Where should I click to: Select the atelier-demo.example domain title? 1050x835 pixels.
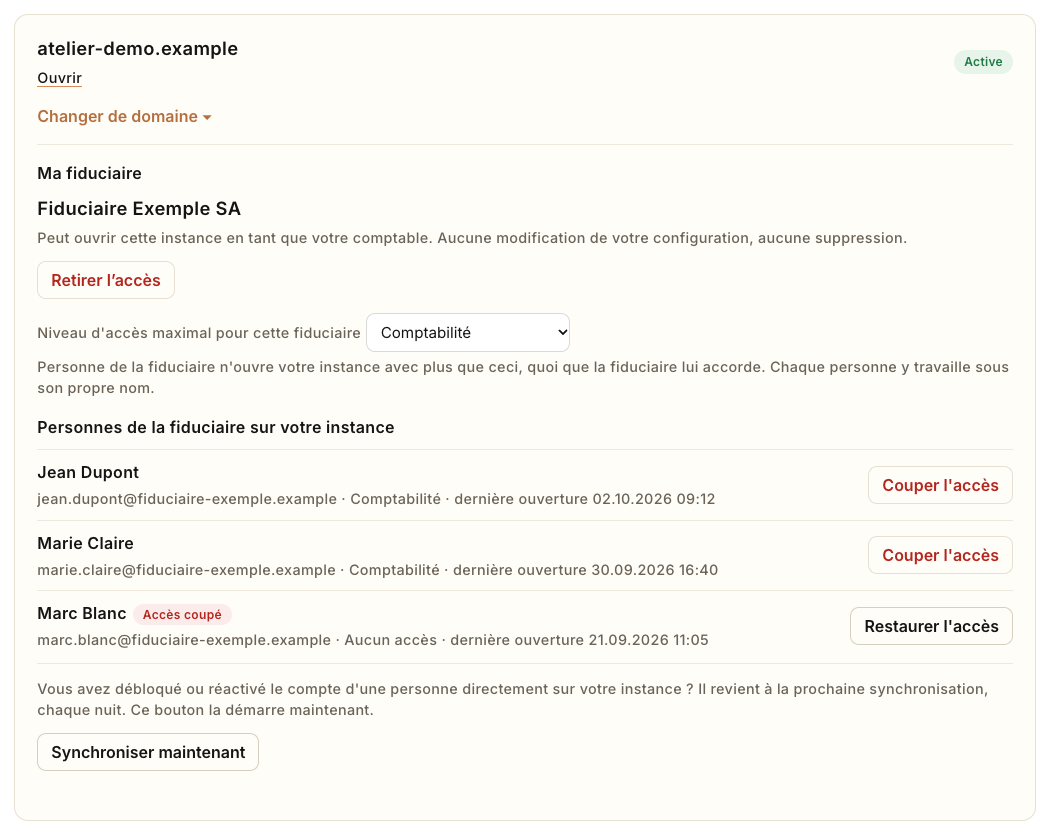coord(138,49)
